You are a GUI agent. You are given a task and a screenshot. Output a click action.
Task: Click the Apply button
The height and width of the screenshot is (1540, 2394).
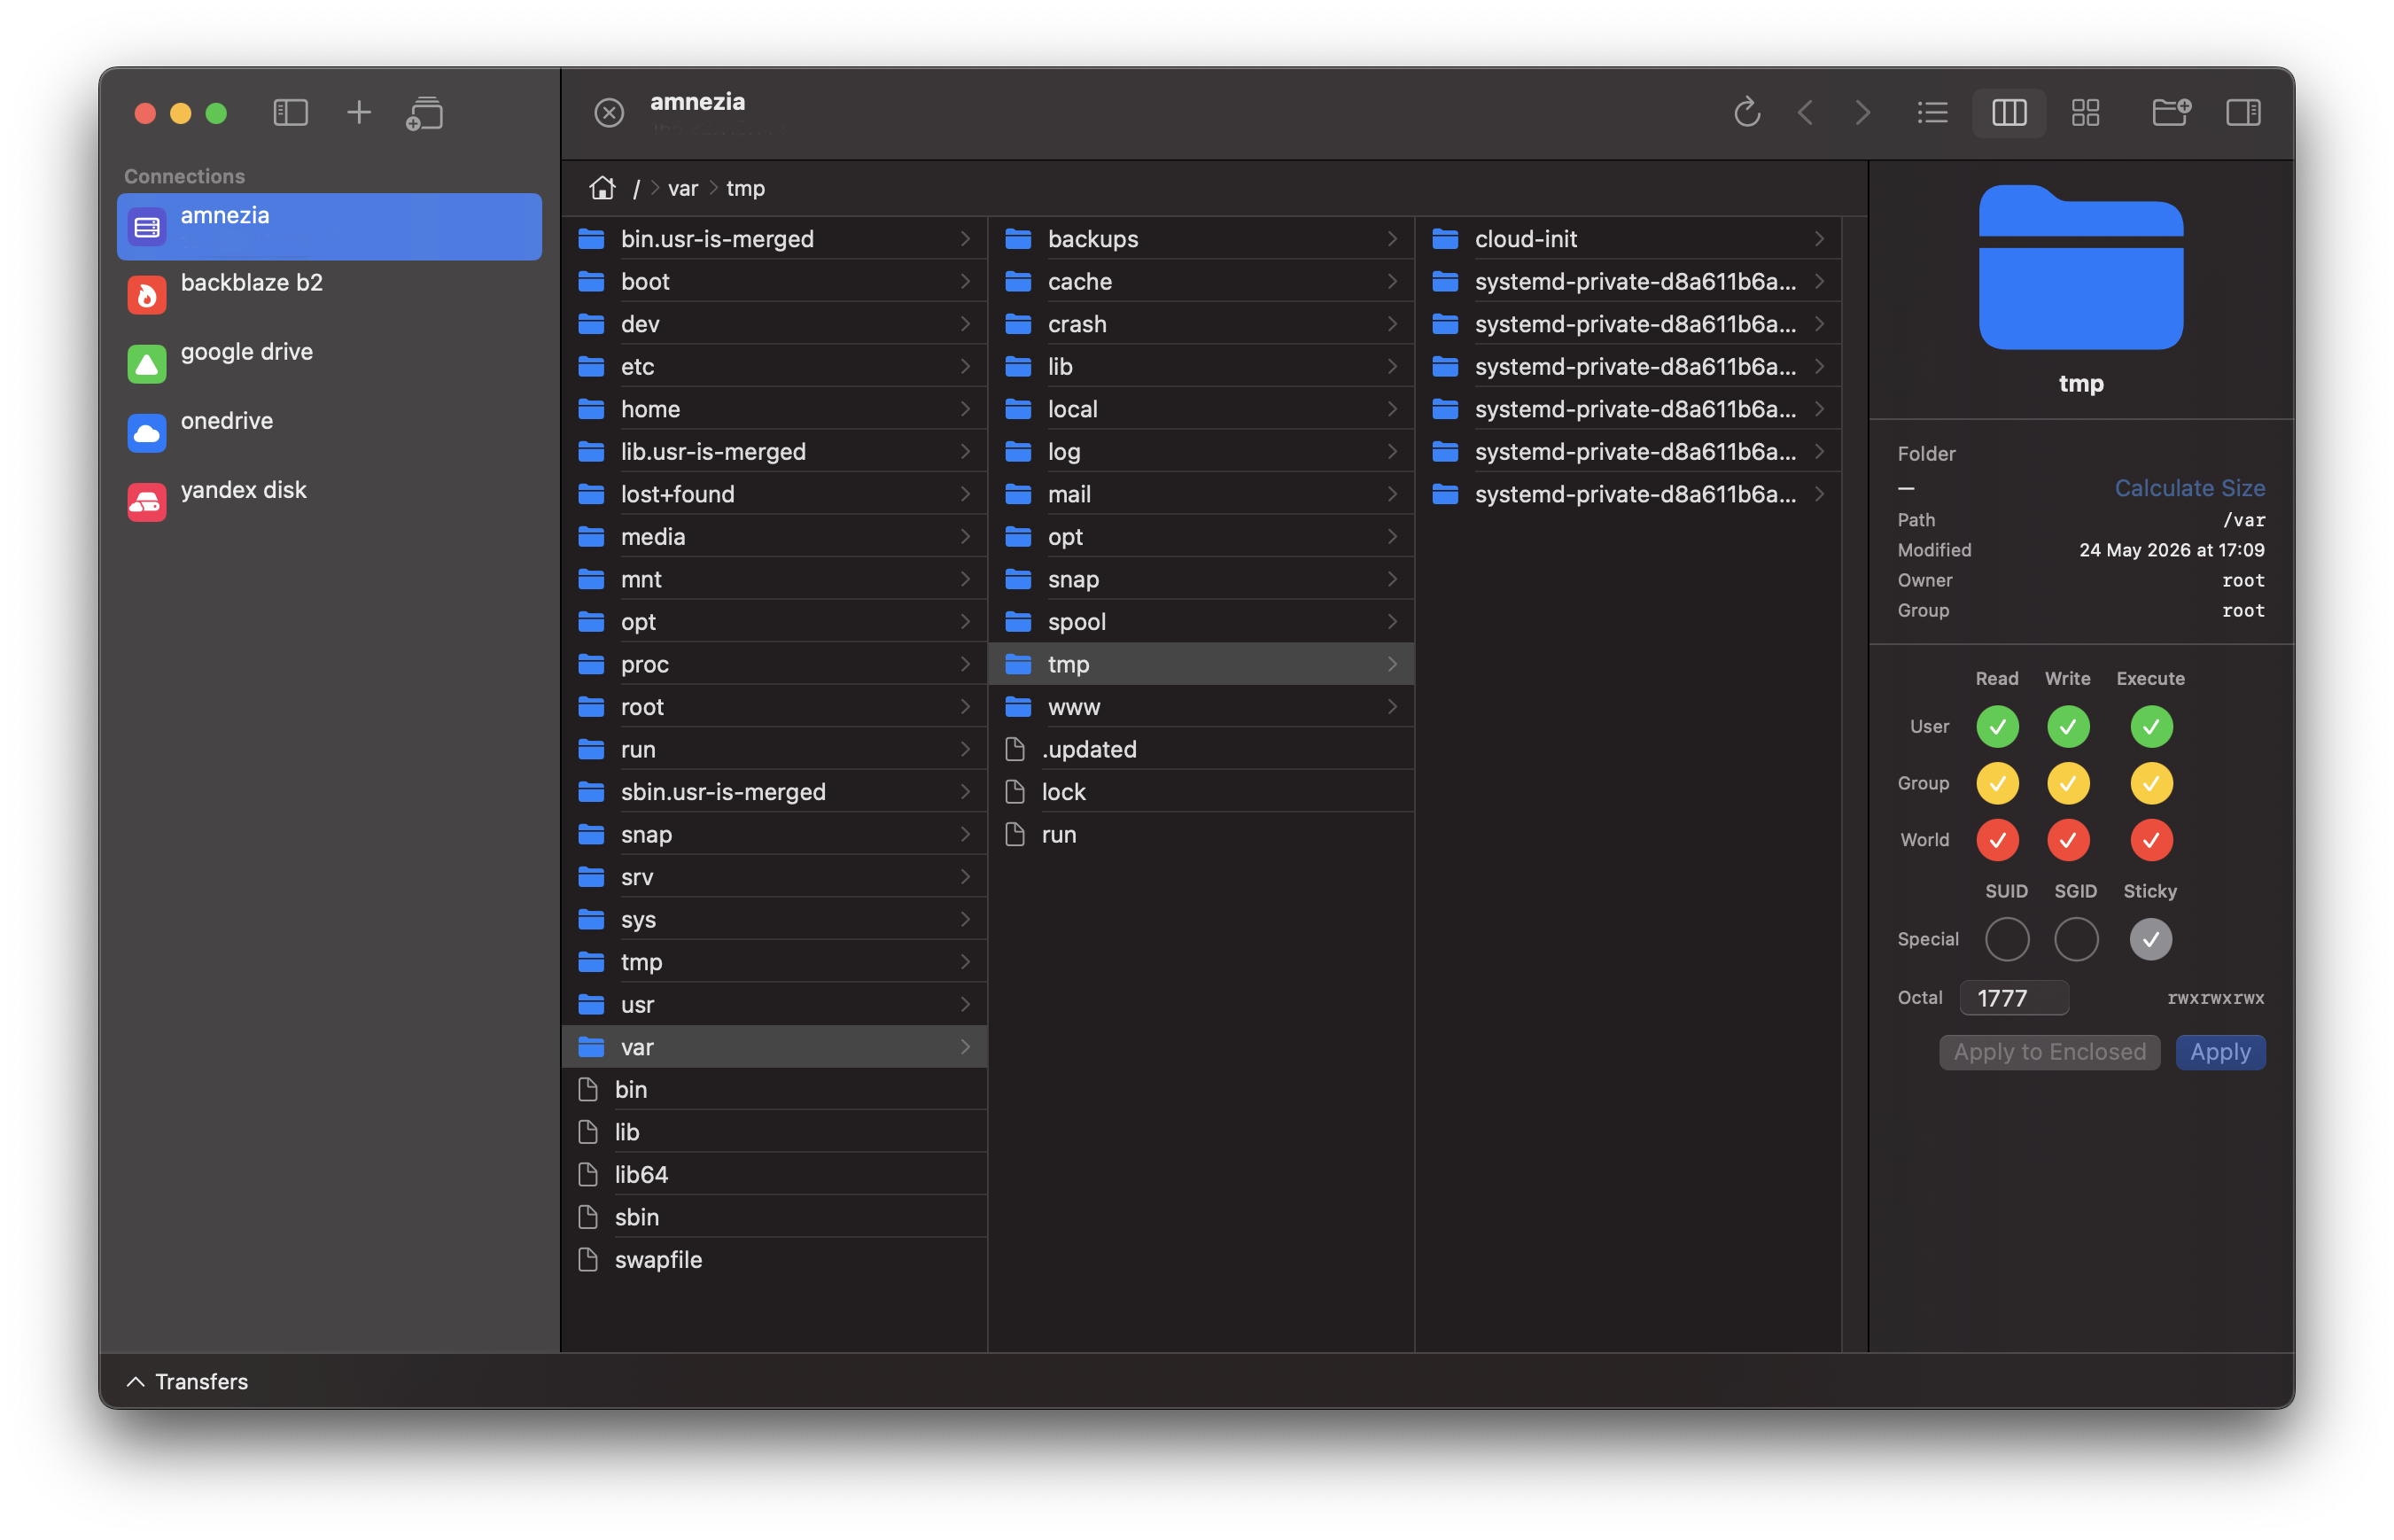pos(2220,1052)
